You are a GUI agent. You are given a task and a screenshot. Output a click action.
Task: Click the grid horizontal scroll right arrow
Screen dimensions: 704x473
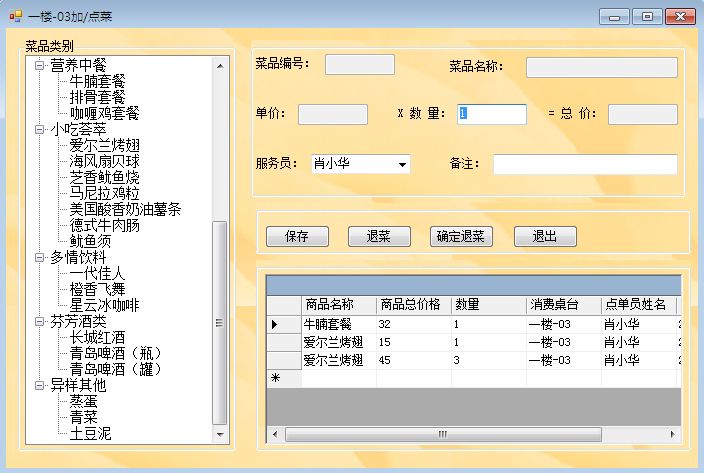pos(673,434)
